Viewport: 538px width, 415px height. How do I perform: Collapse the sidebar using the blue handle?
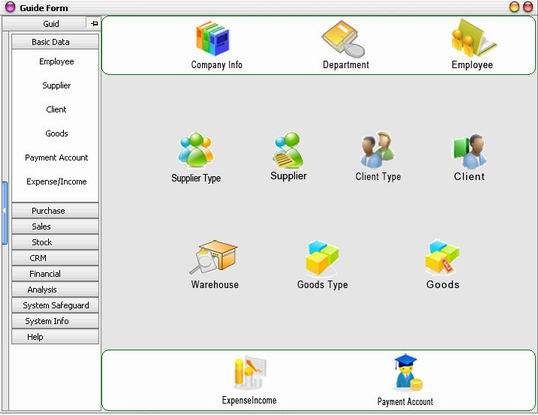(x=4, y=213)
